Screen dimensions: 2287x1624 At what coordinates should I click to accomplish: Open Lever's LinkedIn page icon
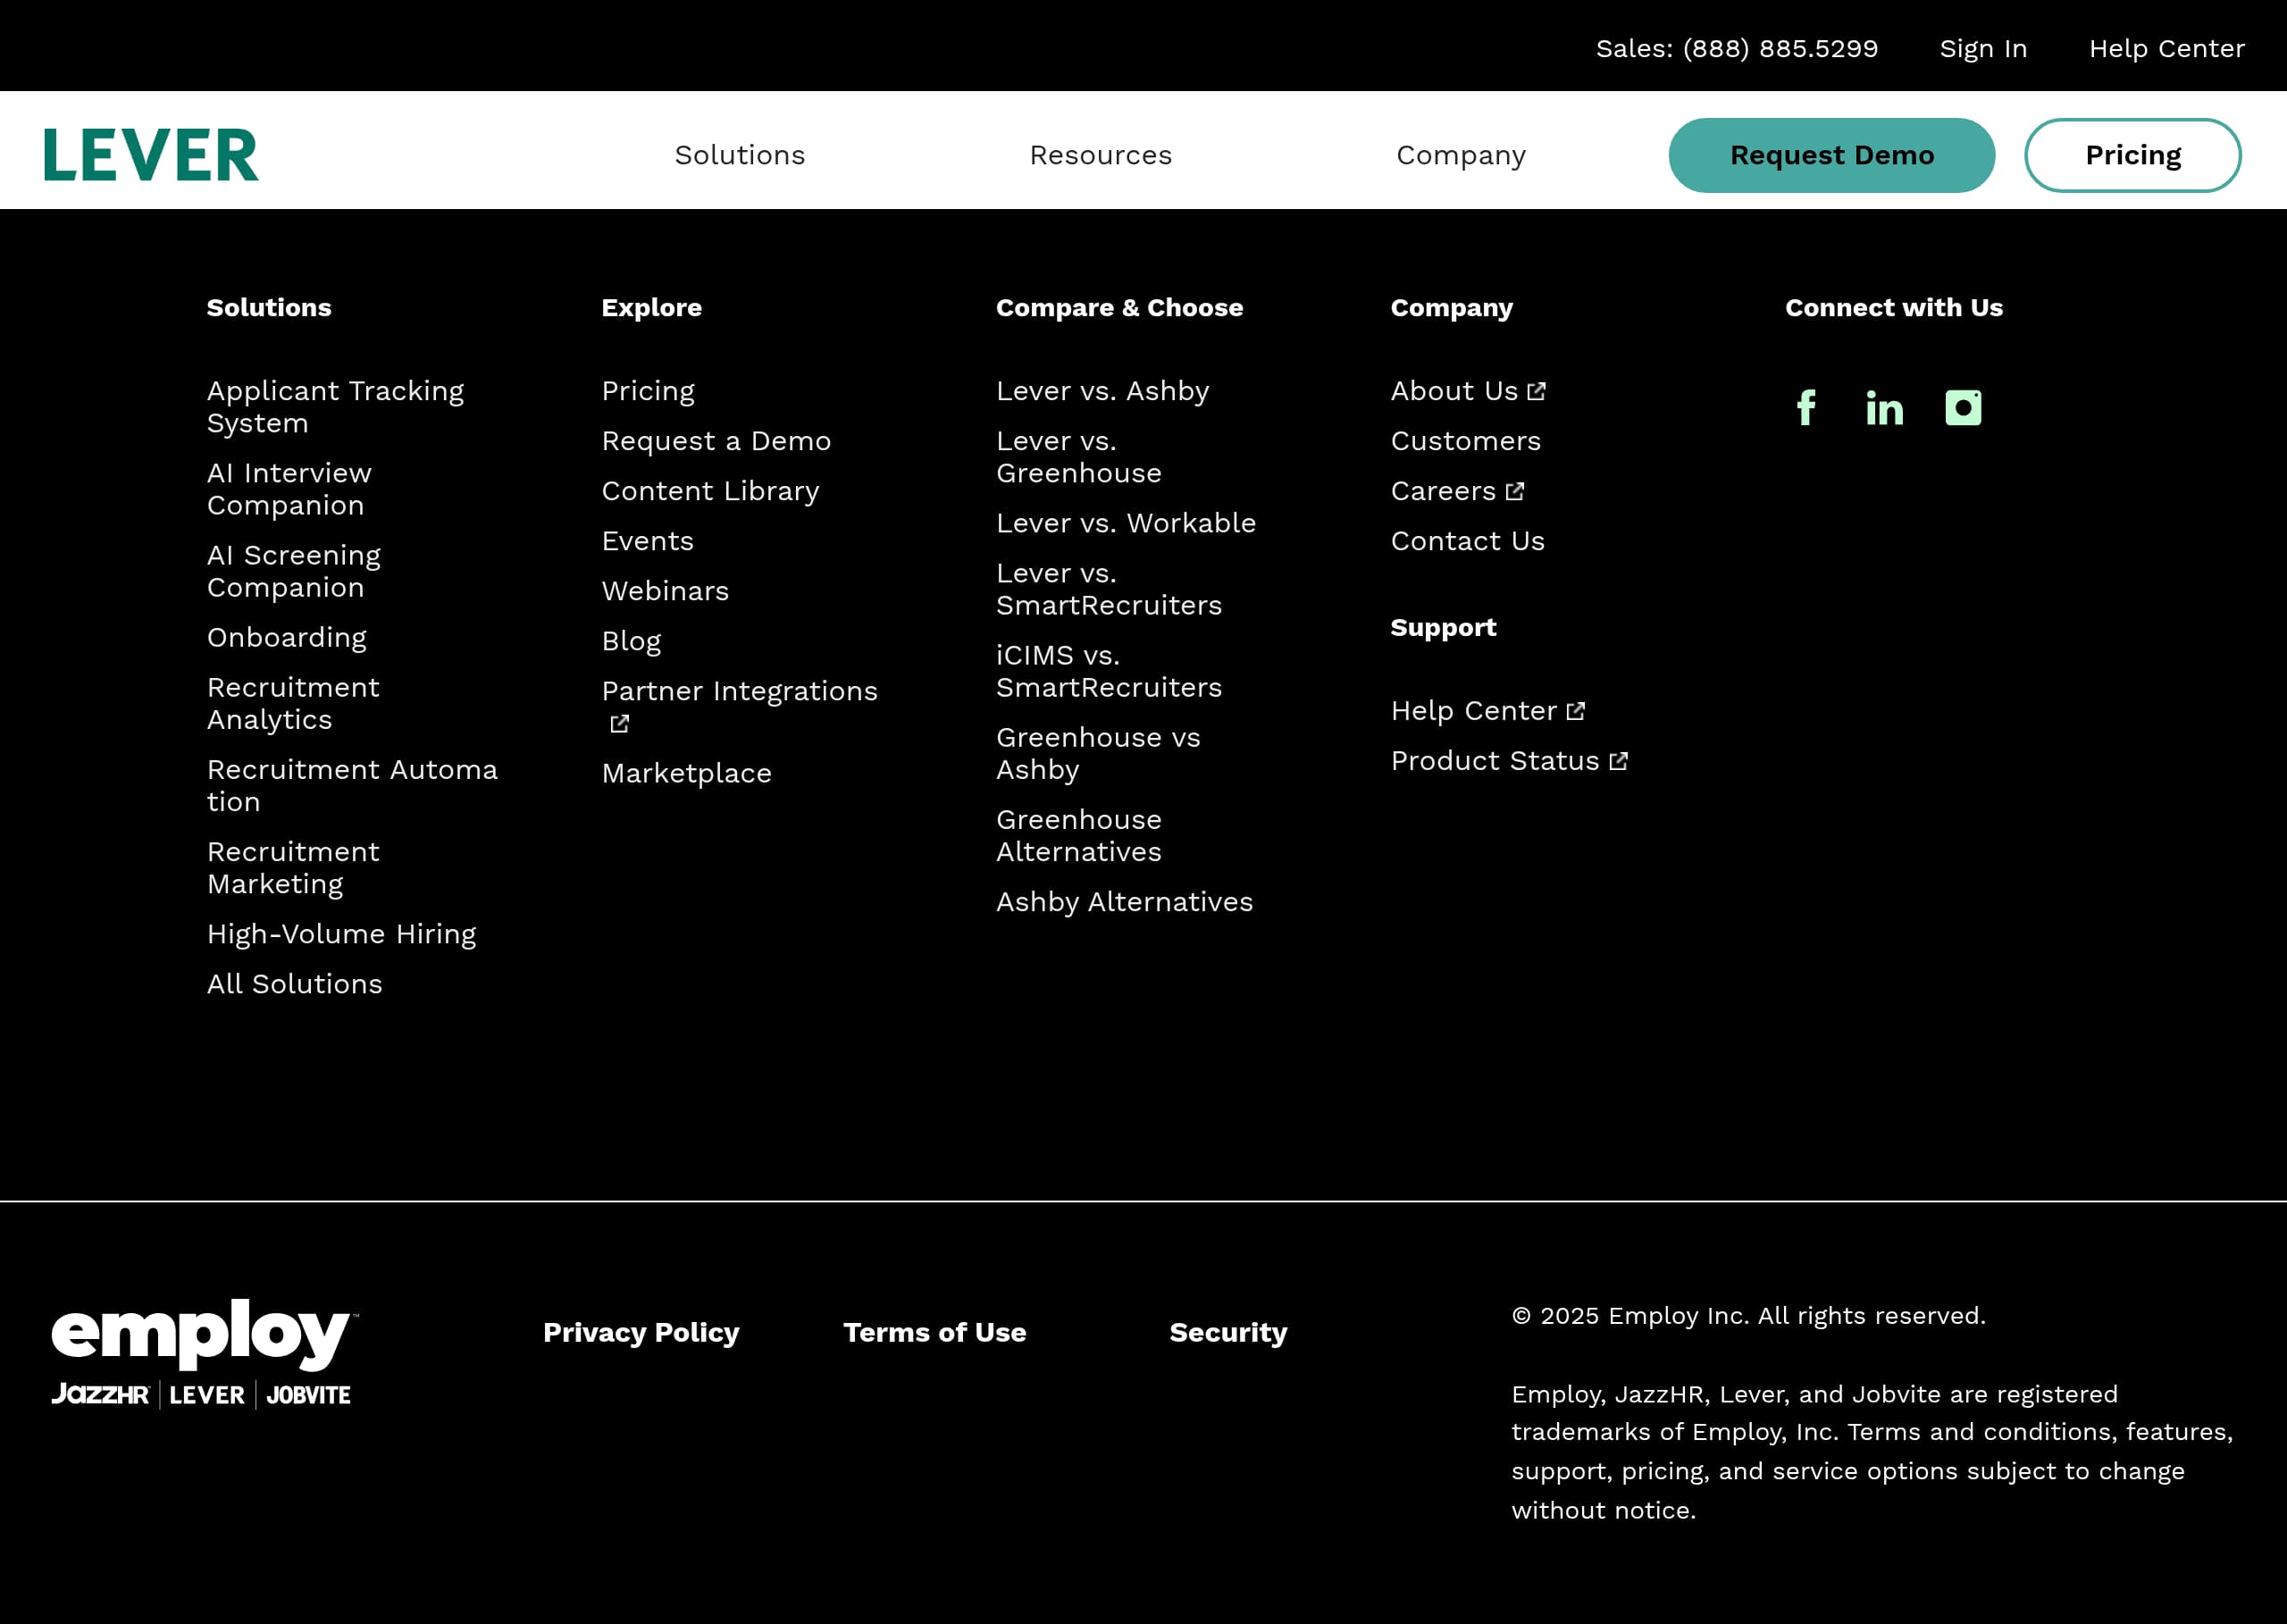pyautogui.click(x=1884, y=408)
